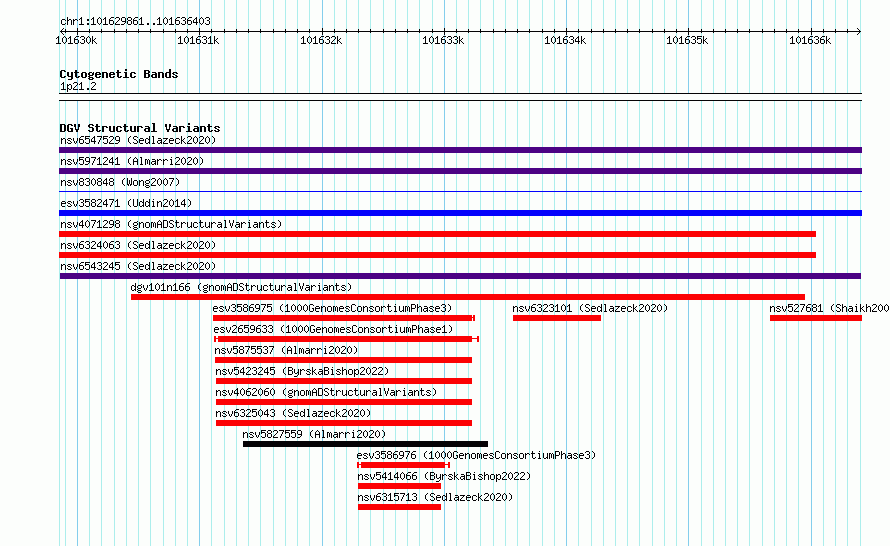Image resolution: width=890 pixels, height=546 pixels.
Task: Select the nsv5971241 (Almarri2020) label
Action: (132, 161)
